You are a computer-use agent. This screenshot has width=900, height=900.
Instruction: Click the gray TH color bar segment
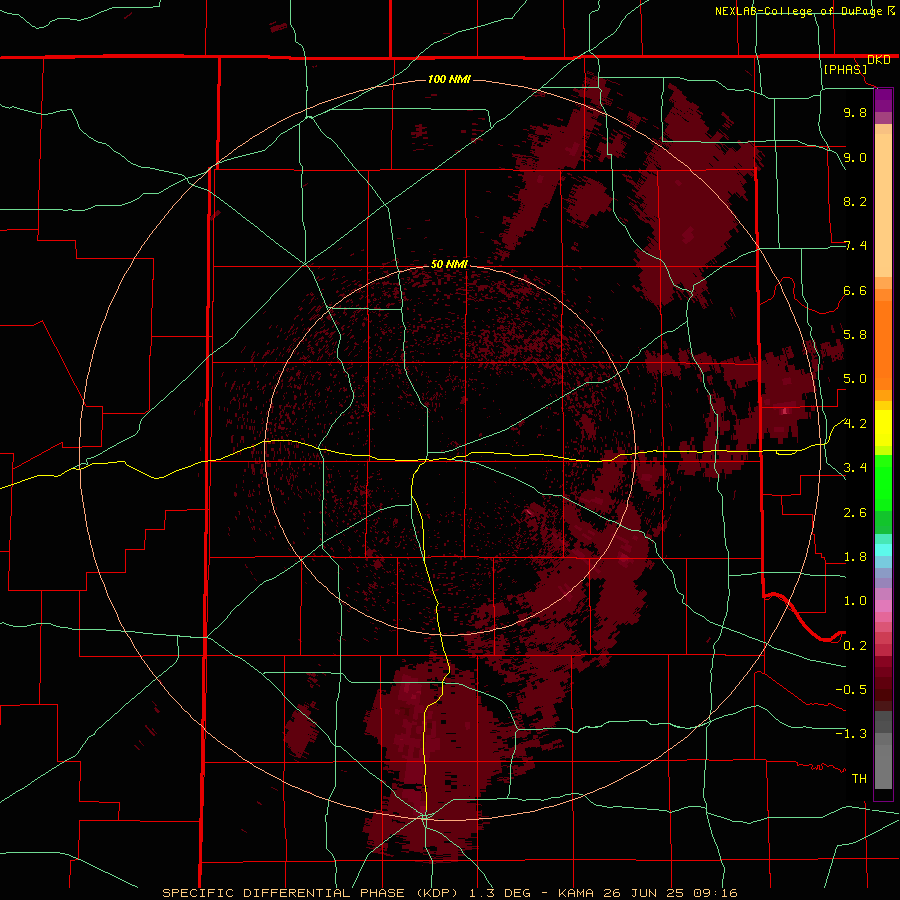click(883, 766)
